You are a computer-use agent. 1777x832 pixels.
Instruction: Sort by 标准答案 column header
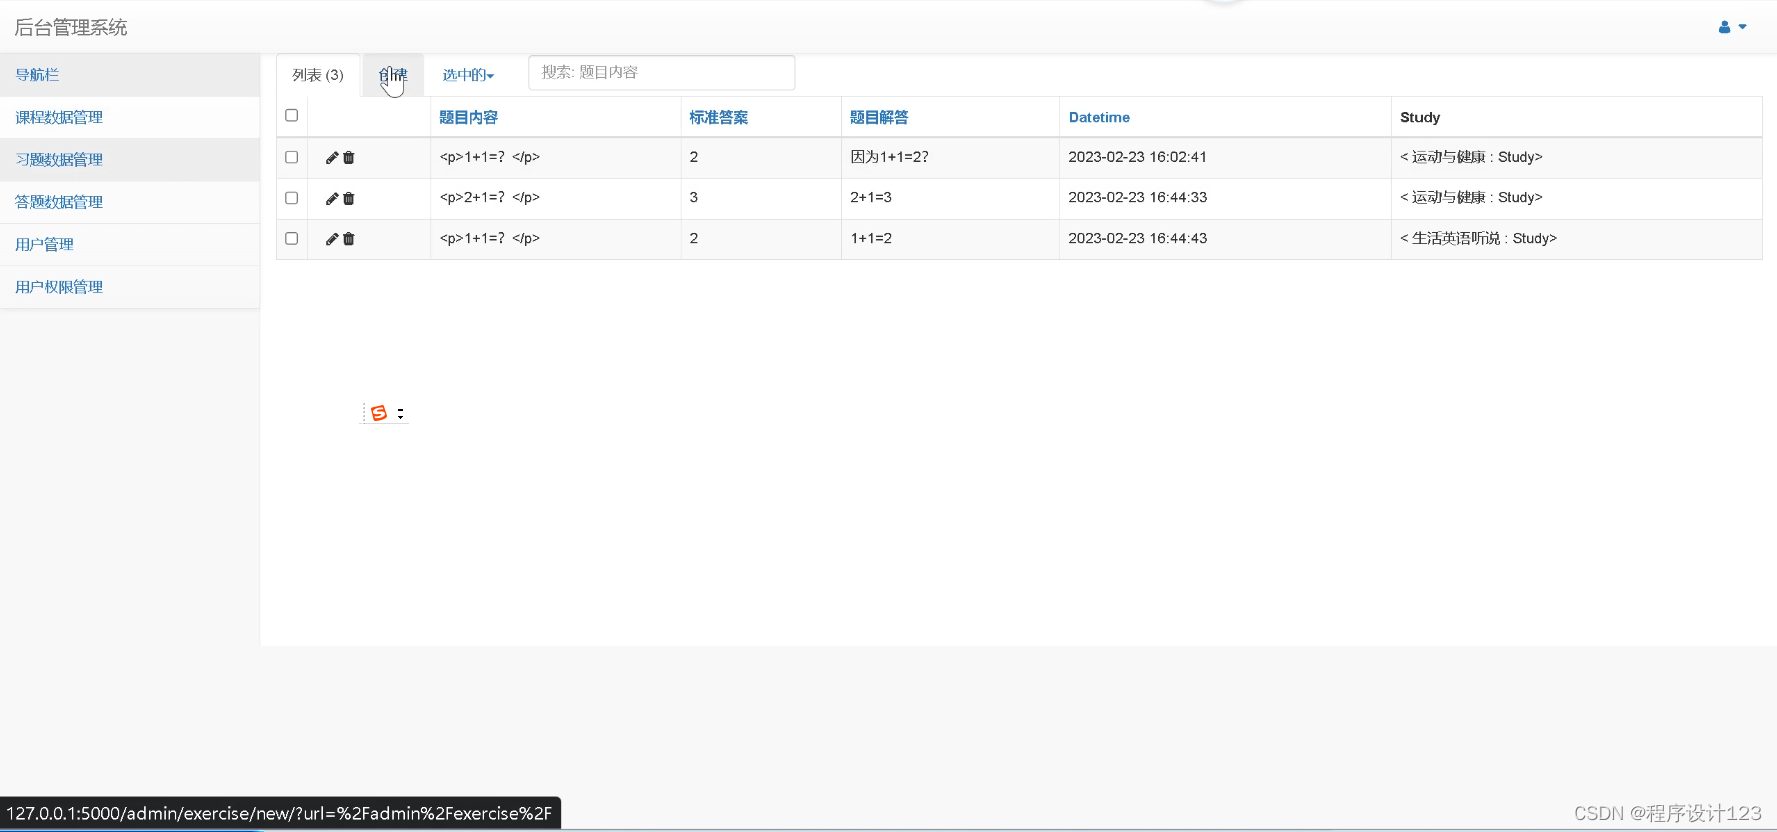coord(719,118)
